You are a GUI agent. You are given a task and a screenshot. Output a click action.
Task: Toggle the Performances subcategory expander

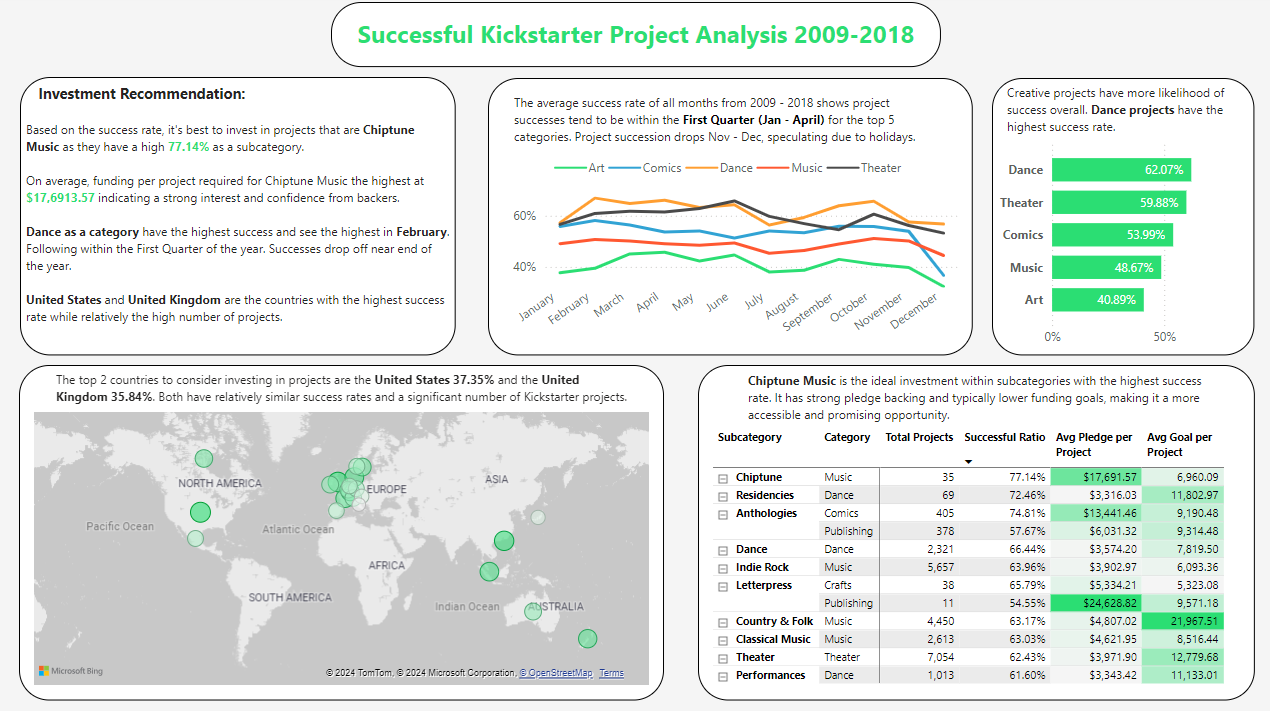click(x=722, y=676)
